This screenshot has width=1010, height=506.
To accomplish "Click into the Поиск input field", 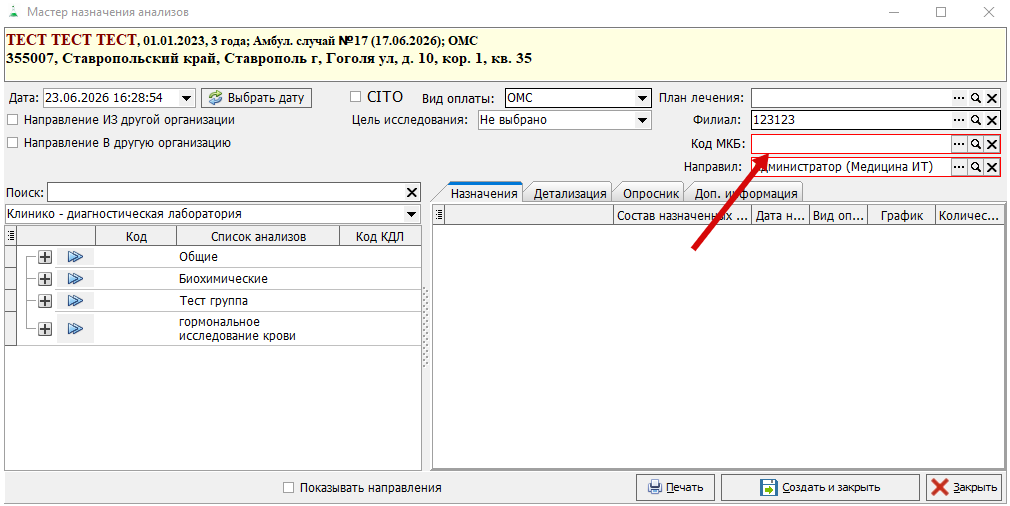I will (x=225, y=192).
